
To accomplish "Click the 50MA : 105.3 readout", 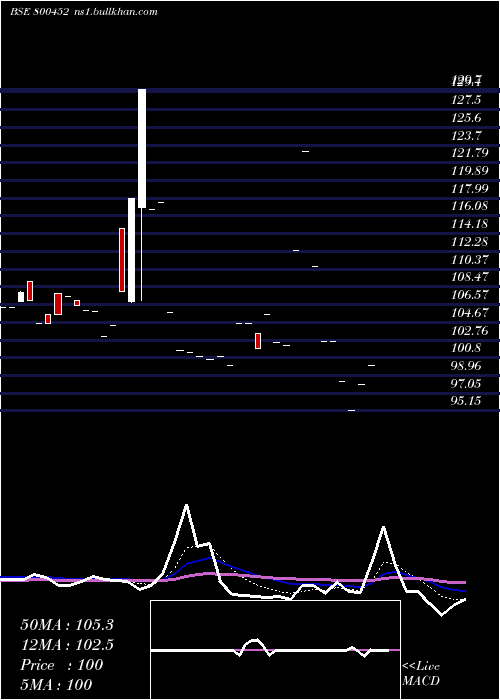I will coord(67,625).
